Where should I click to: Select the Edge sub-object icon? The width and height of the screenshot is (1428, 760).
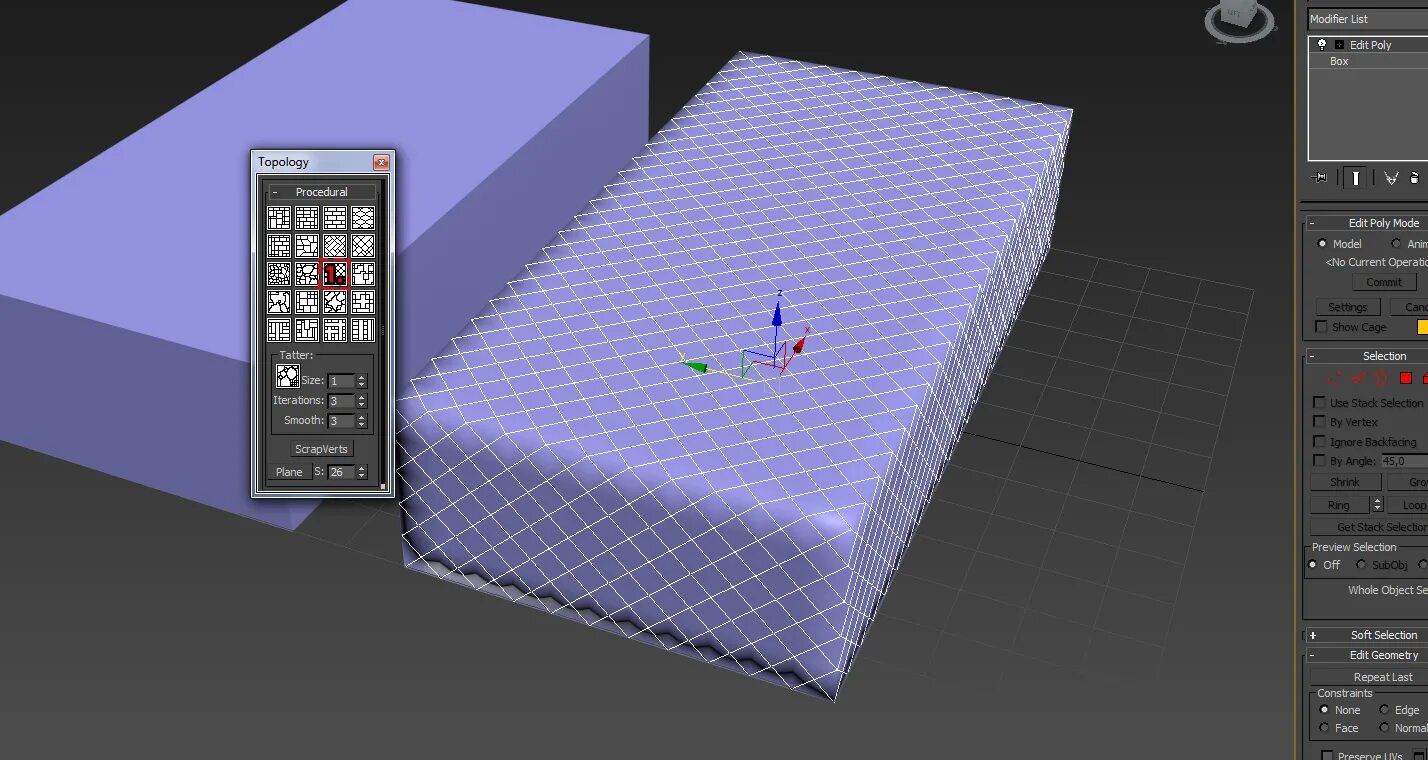coord(1358,378)
